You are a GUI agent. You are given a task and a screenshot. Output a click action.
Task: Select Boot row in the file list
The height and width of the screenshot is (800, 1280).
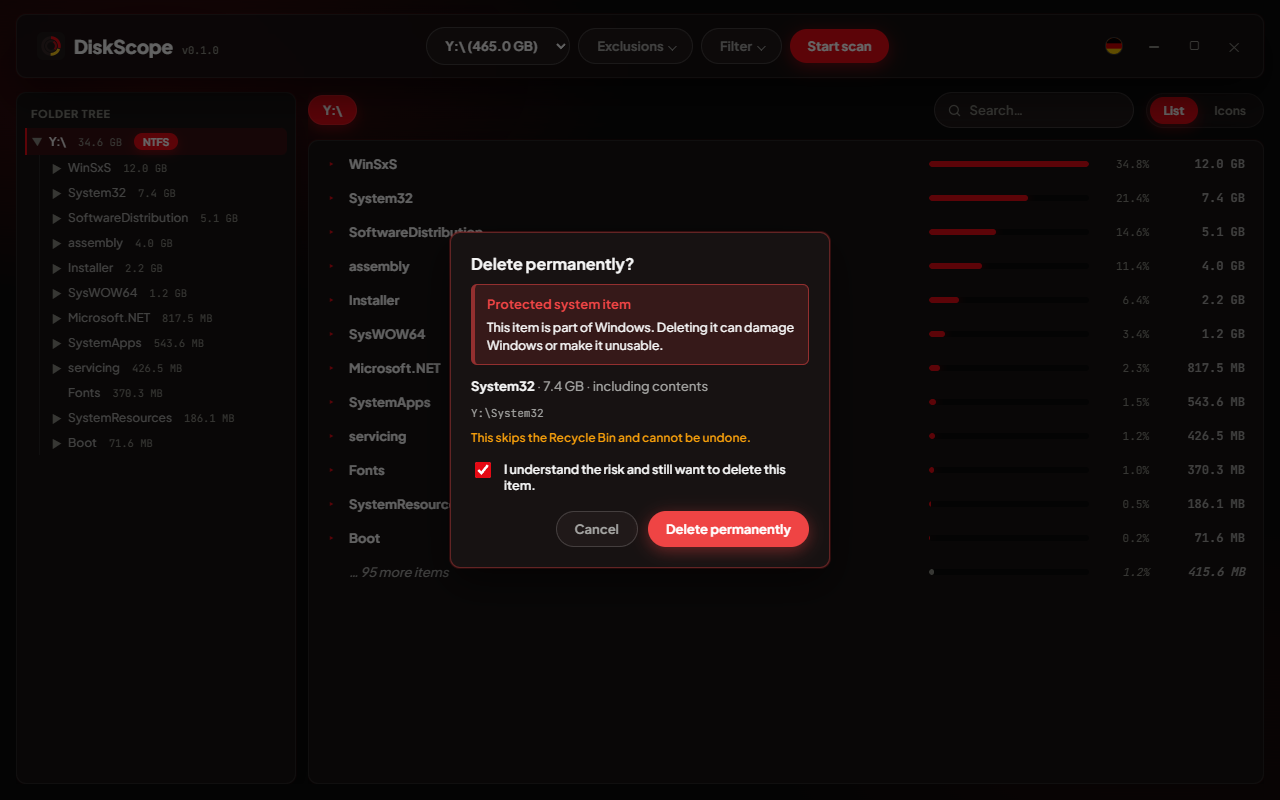pyautogui.click(x=786, y=538)
